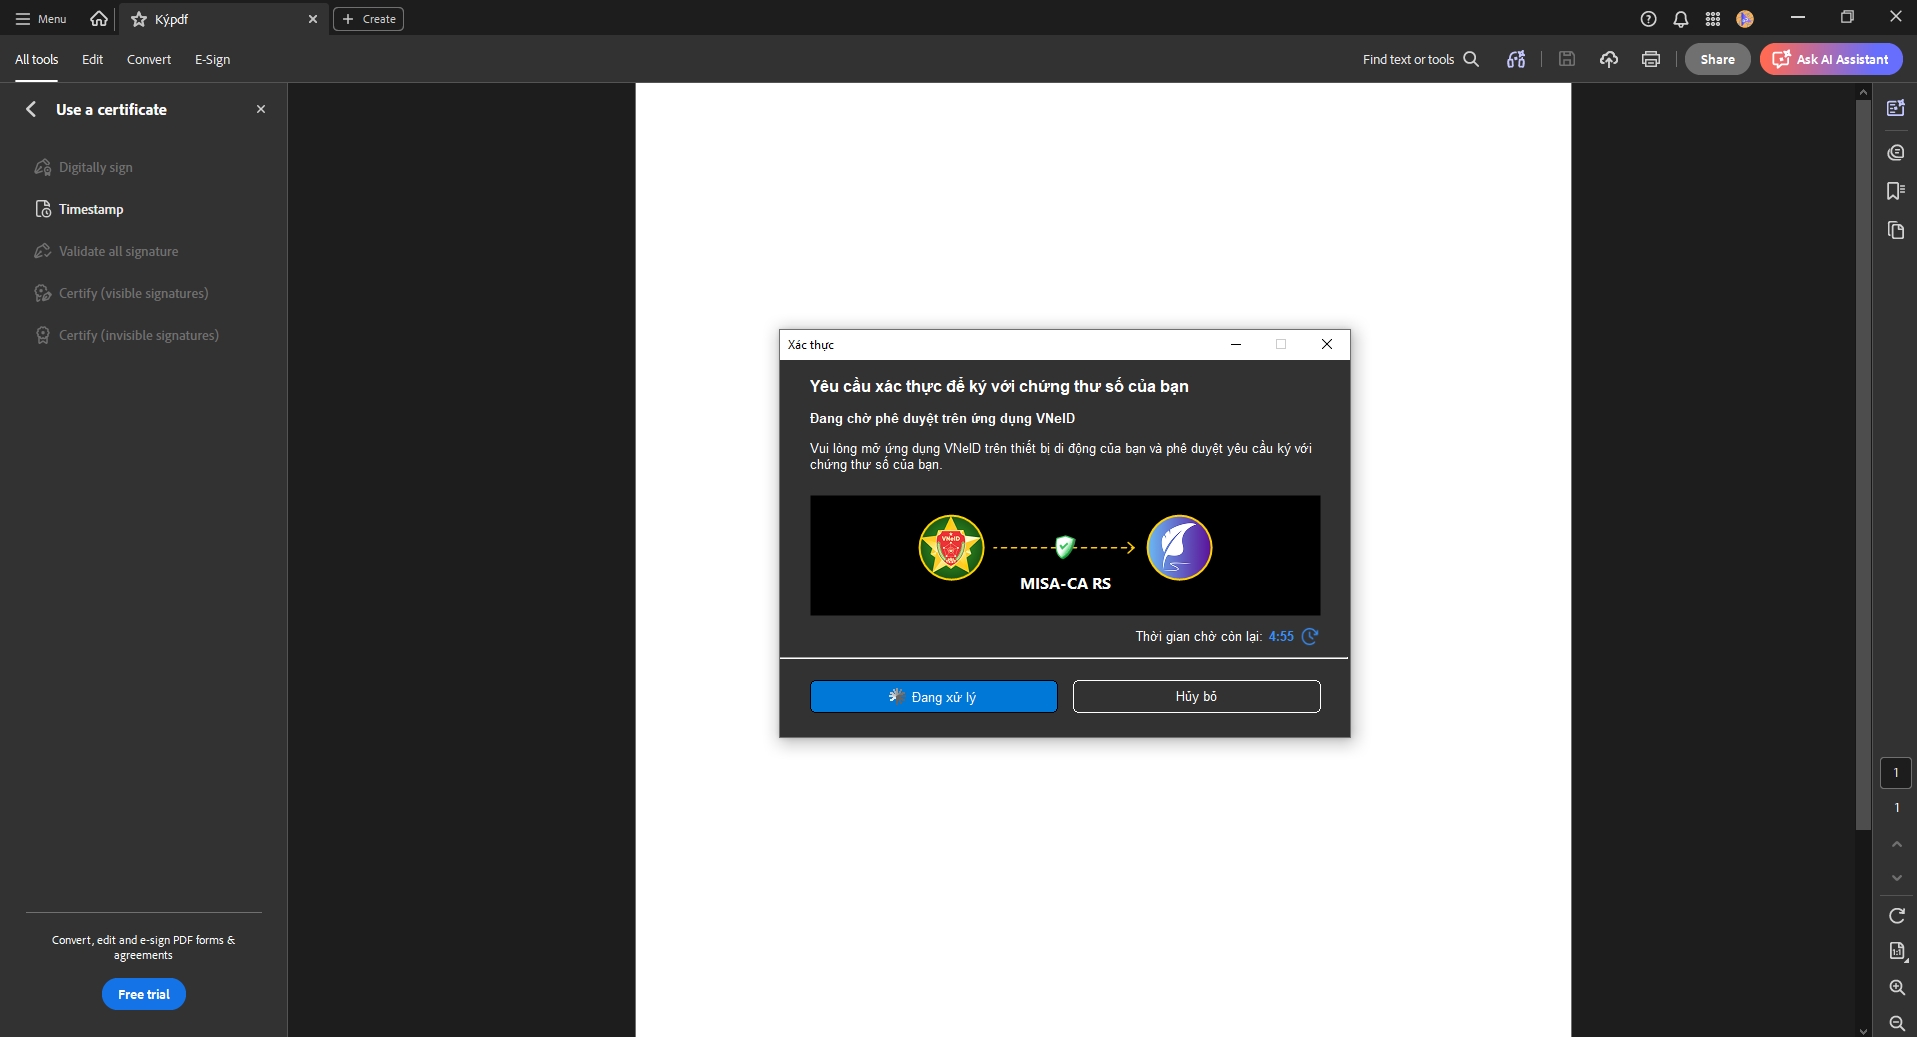Click the Print icon

tap(1651, 60)
